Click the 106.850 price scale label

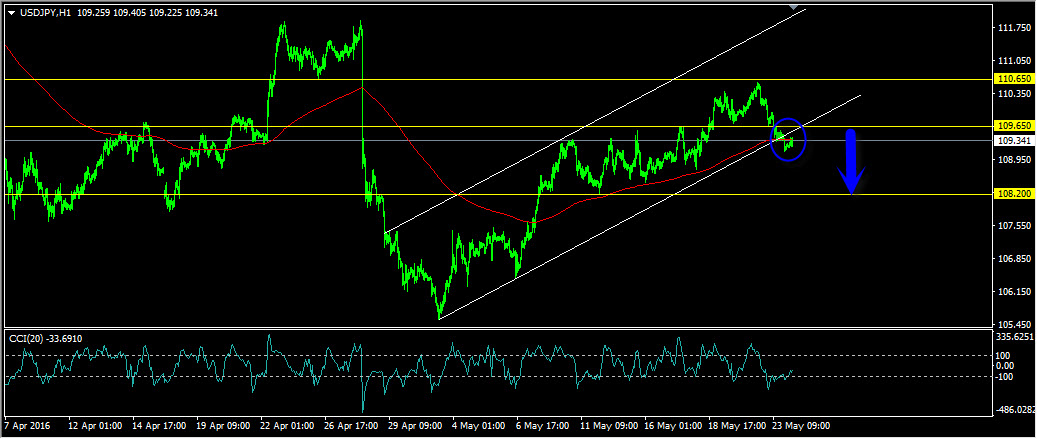click(x=1013, y=259)
